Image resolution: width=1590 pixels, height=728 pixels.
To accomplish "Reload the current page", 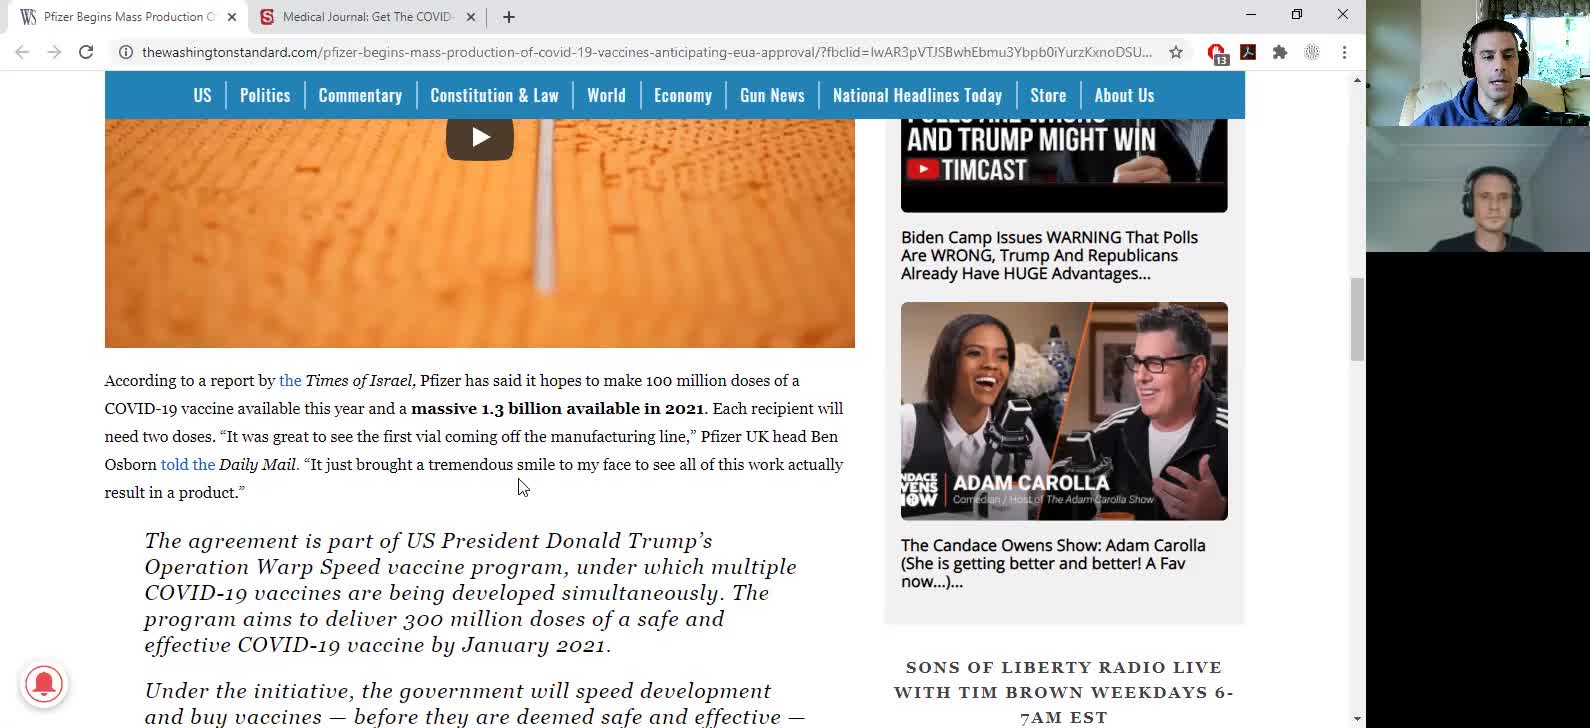I will [x=86, y=52].
